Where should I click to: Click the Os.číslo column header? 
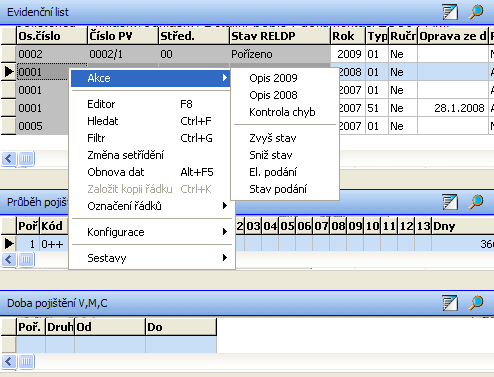52,36
